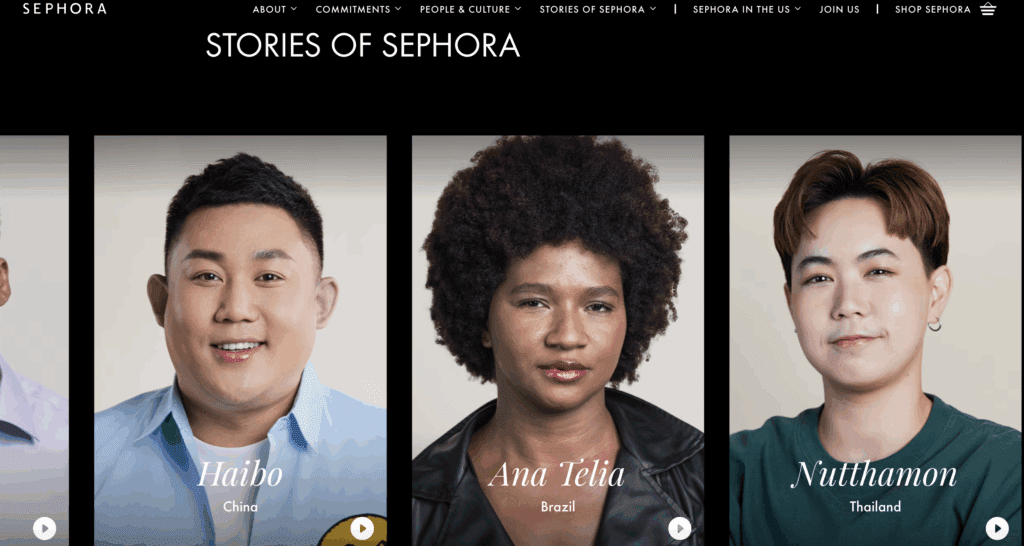This screenshot has height=546, width=1024.
Task: Expand the Stories of Sephora chevron
Action: point(653,9)
